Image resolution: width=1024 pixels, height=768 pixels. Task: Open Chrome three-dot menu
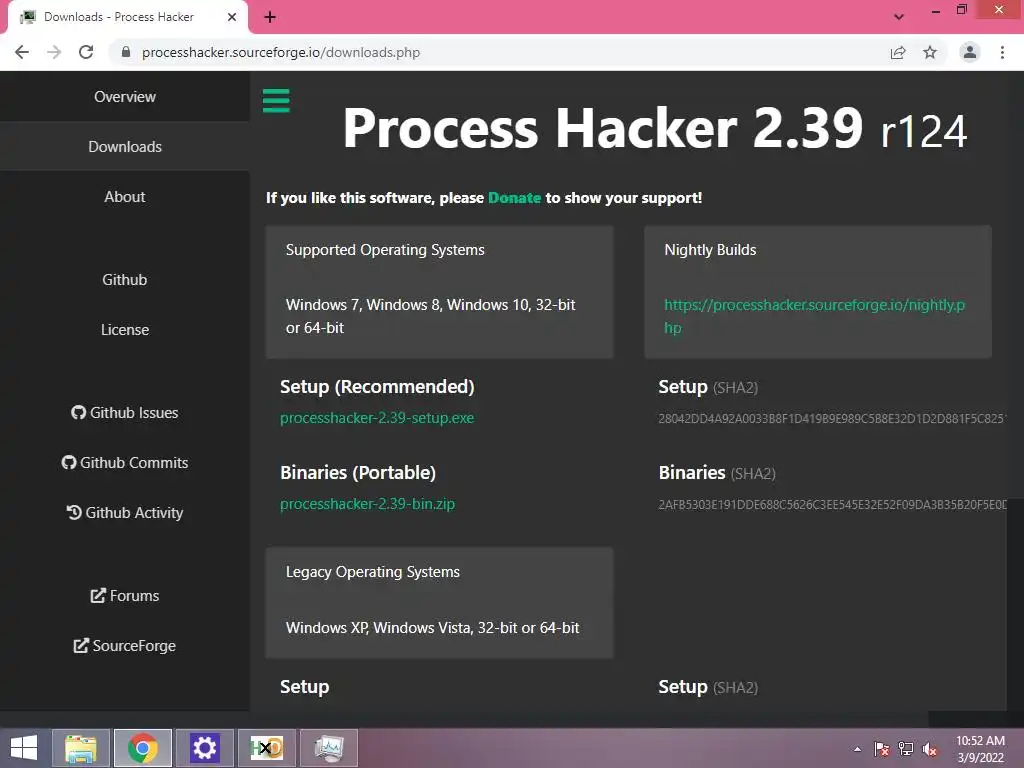tap(1002, 52)
